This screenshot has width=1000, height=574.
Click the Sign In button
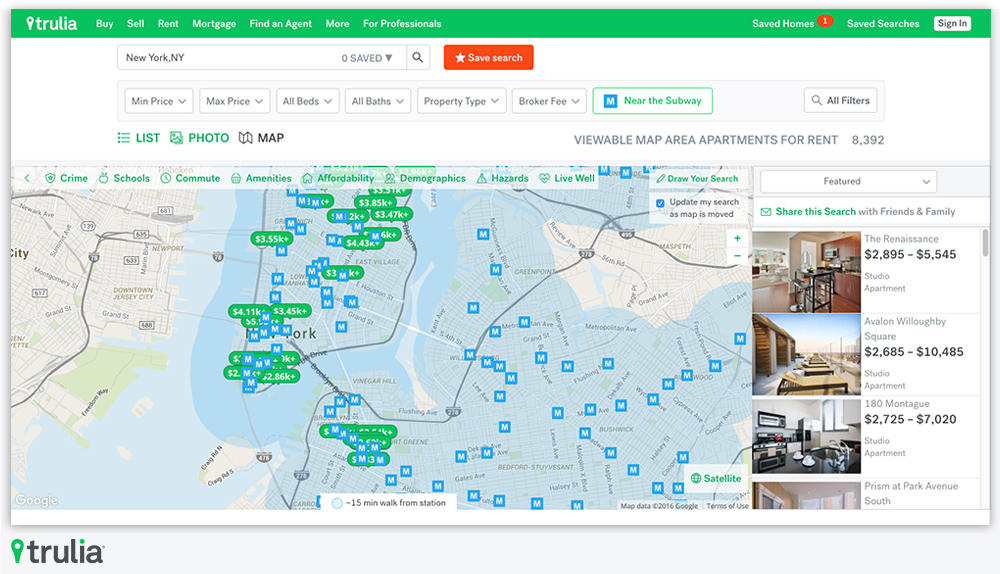[x=953, y=24]
